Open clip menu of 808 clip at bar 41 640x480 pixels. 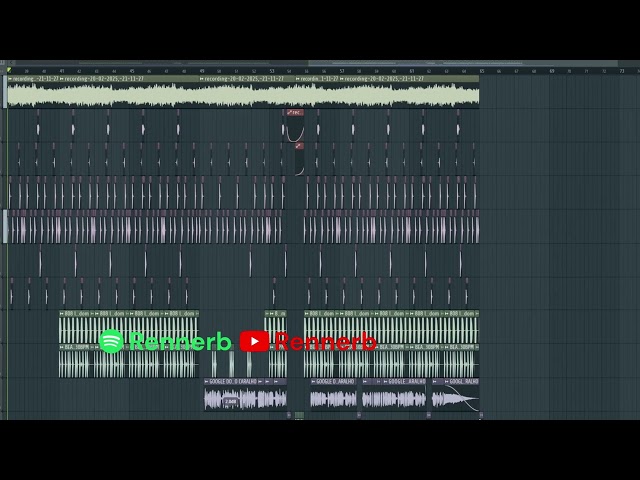point(62,313)
